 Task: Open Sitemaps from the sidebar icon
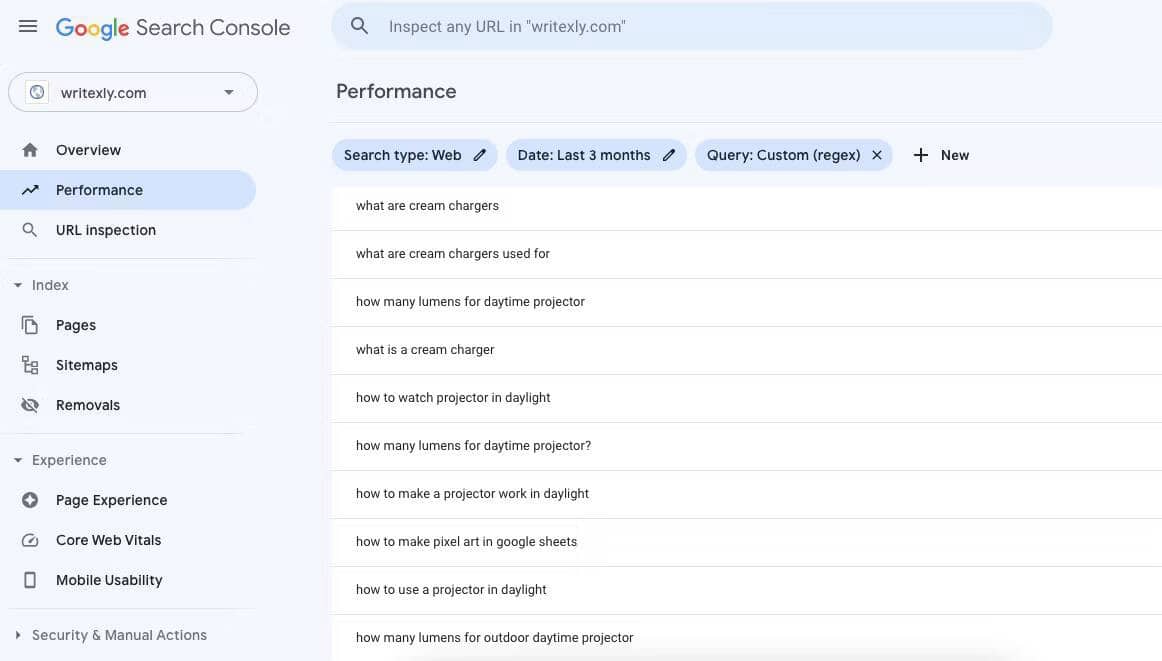pos(30,364)
